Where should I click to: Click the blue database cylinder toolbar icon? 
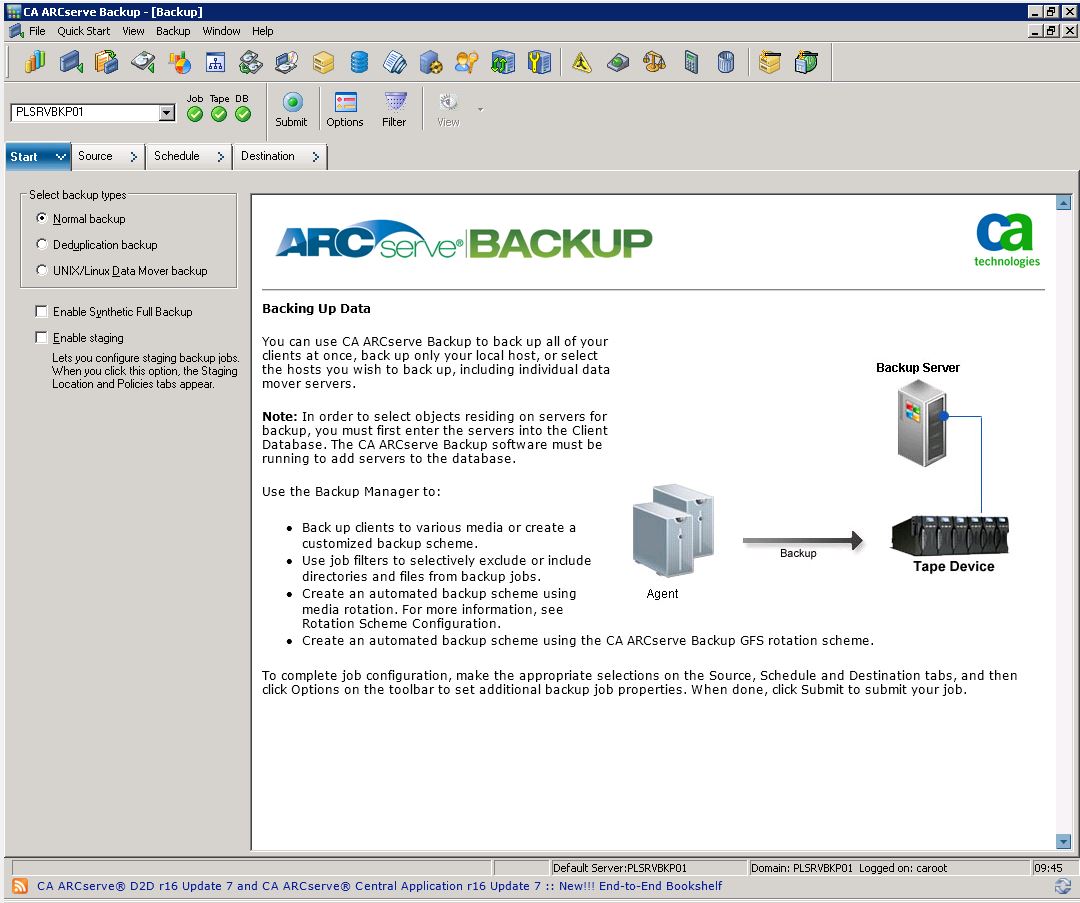coord(359,62)
